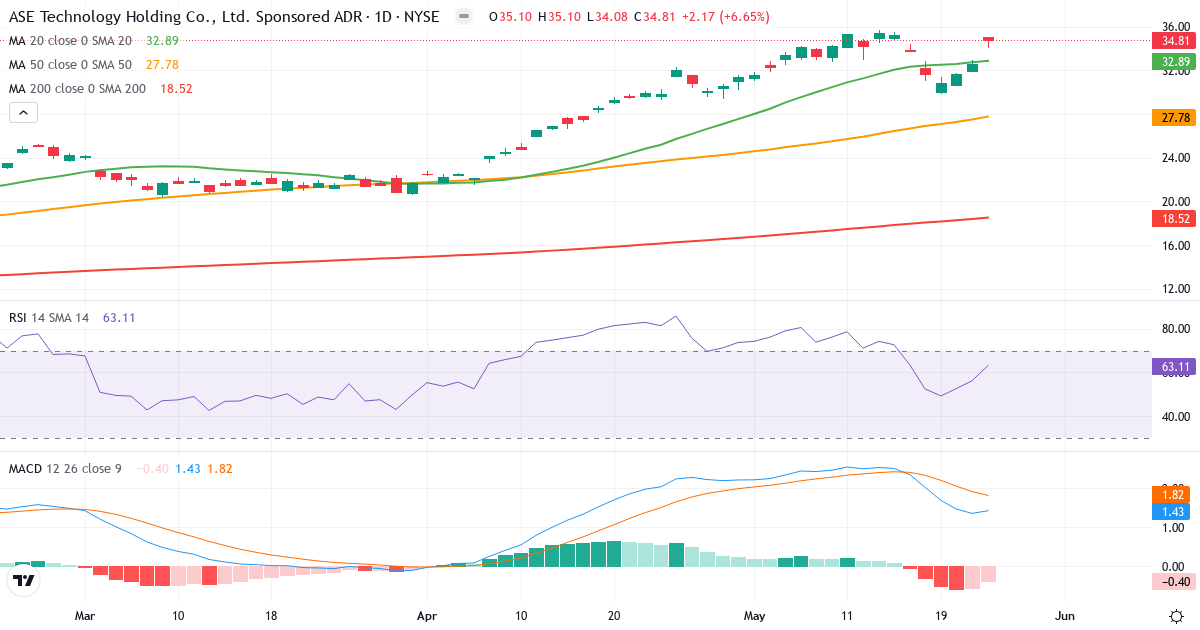Click the SMA 20 value 32.89 in legend
The width and height of the screenshot is (1200, 630).
tap(162, 40)
